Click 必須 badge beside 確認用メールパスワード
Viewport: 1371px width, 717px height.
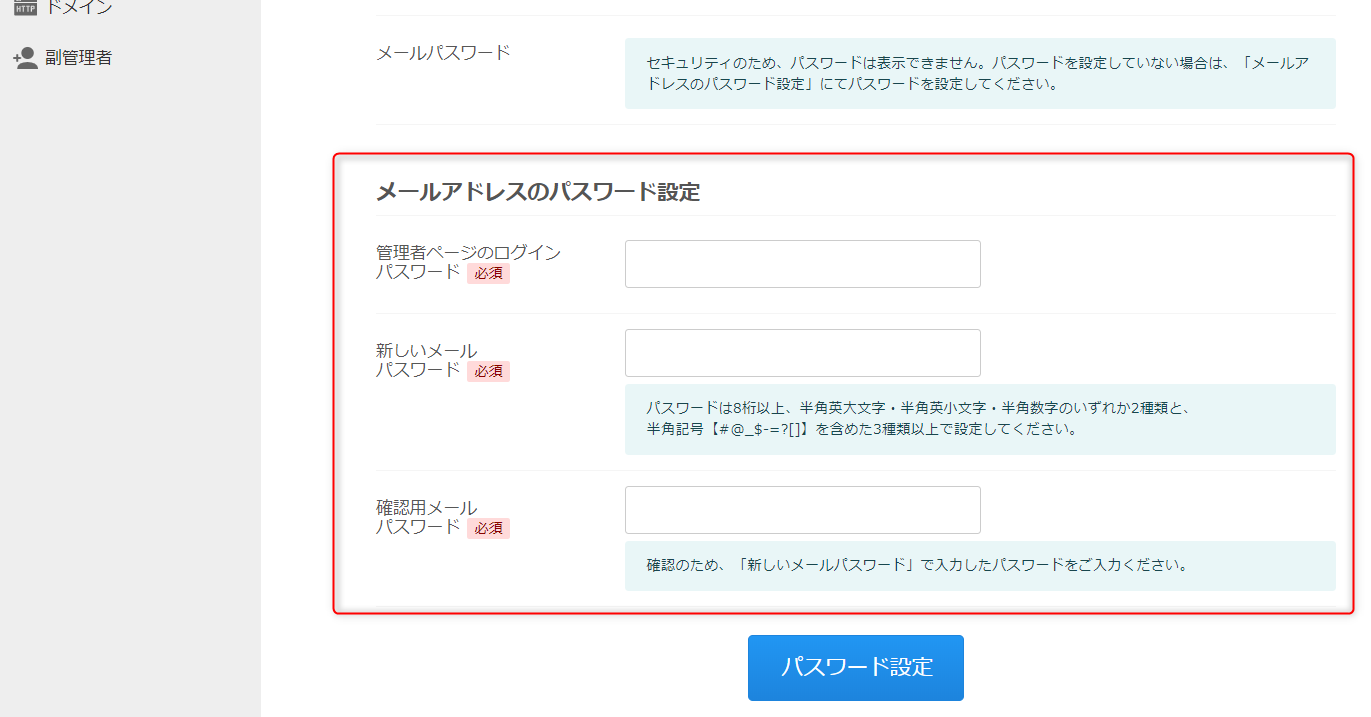click(488, 528)
